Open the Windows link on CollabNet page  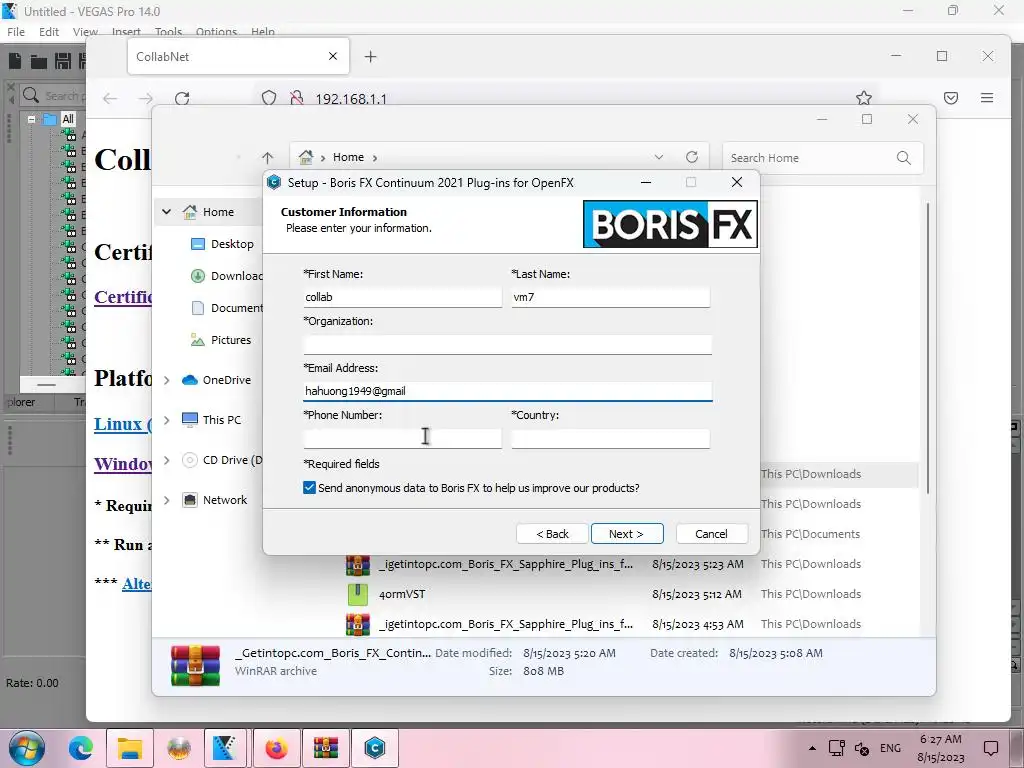[123, 464]
